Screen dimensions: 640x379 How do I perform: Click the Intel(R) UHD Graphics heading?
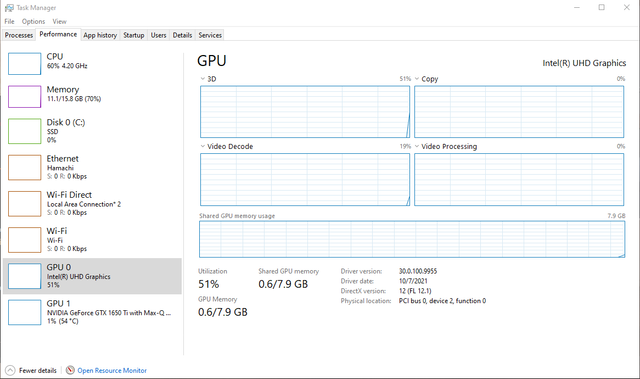[x=584, y=63]
